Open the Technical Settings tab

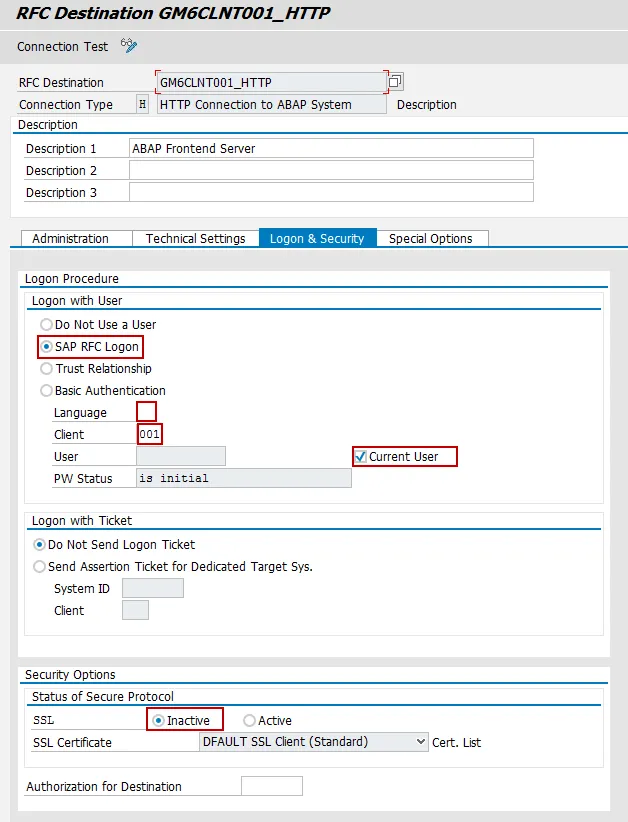(x=196, y=239)
